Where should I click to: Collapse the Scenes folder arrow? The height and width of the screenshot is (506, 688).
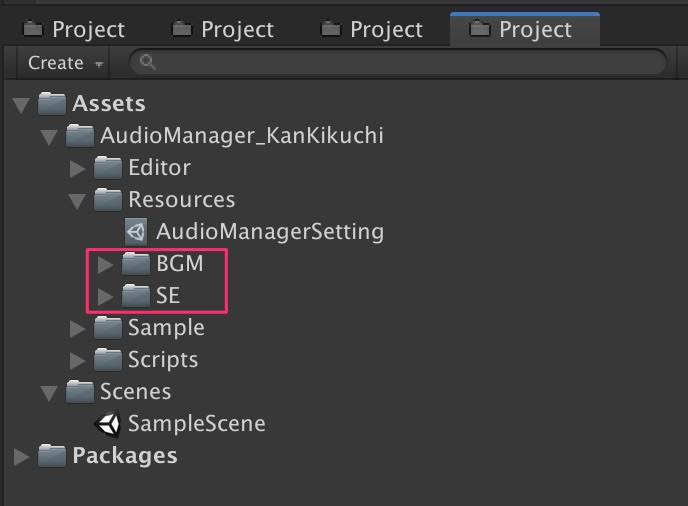coord(50,393)
